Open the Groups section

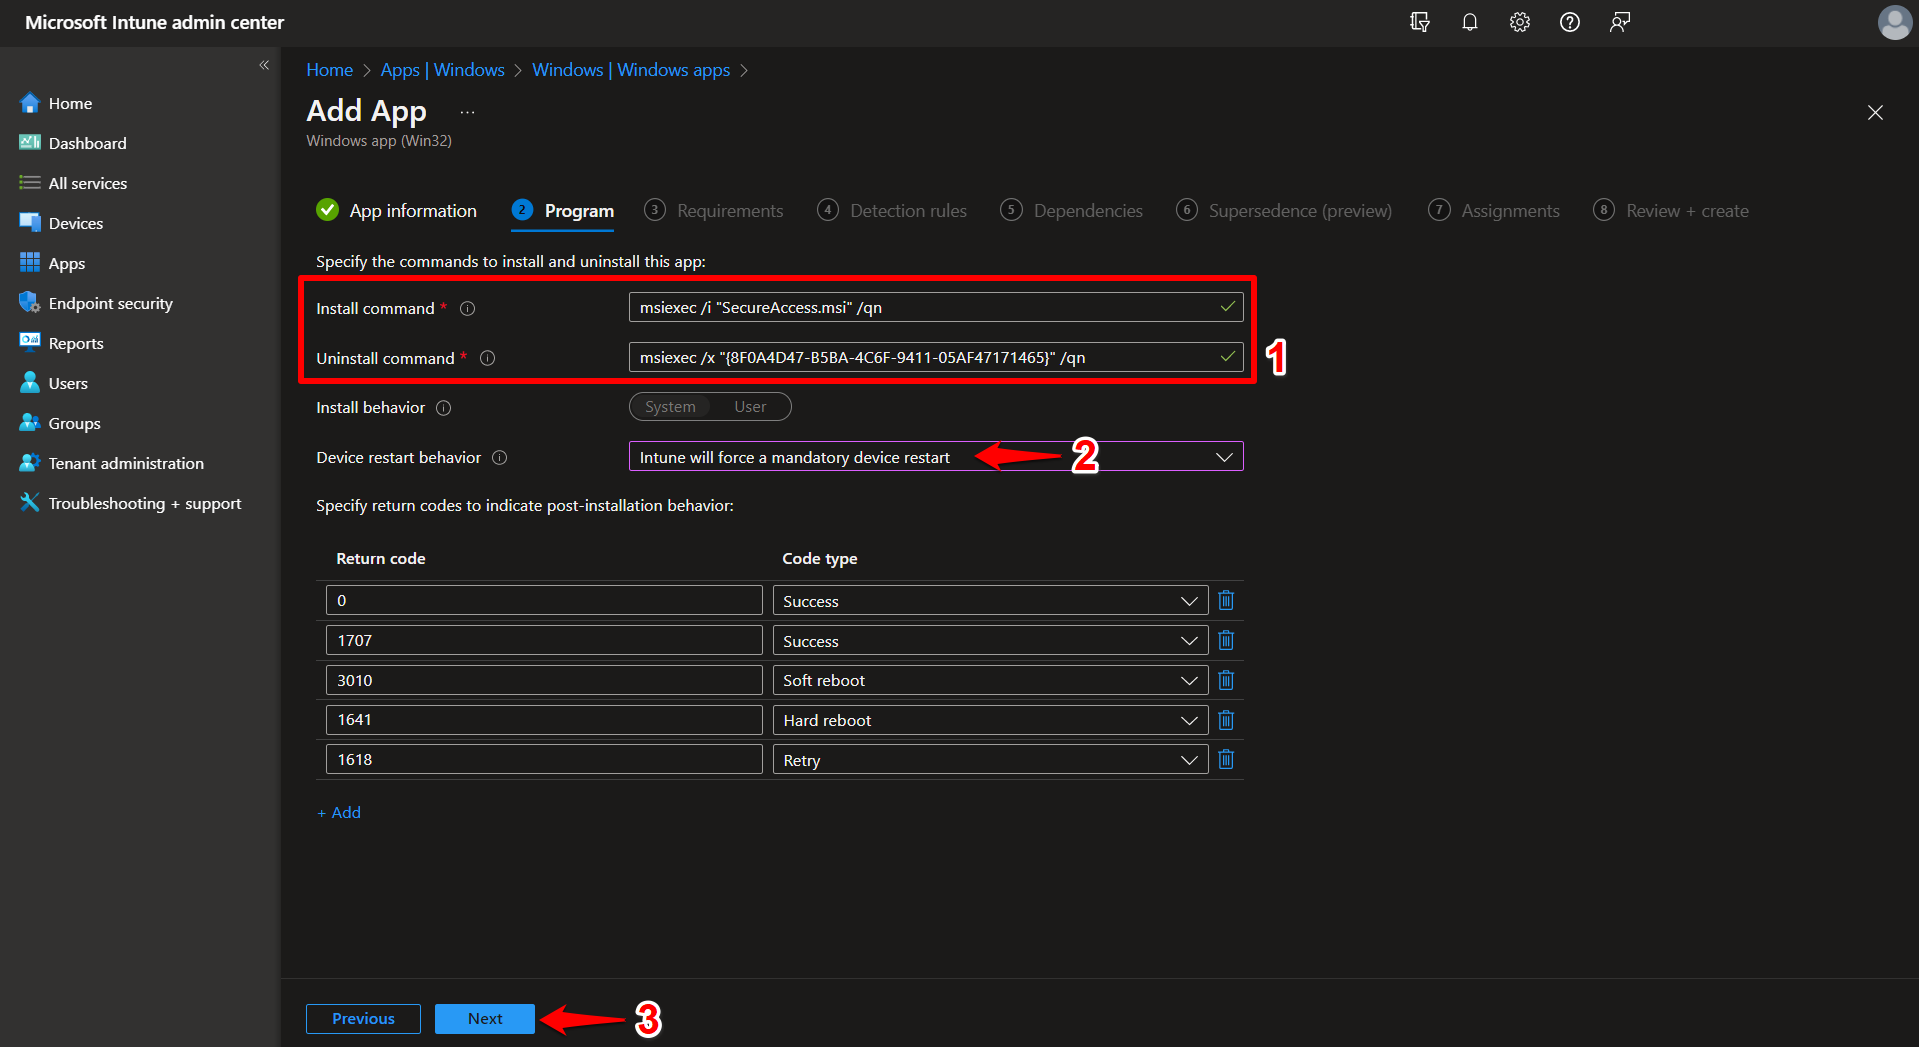coord(73,422)
